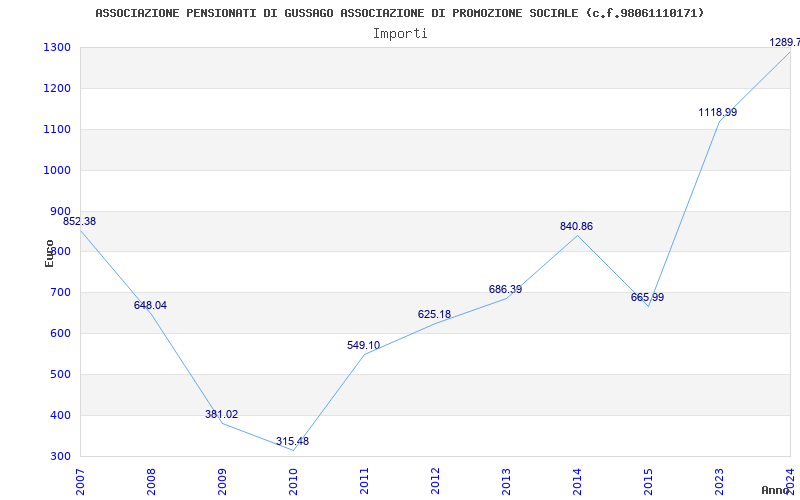Click the 2023 year on x-axis

719,480
